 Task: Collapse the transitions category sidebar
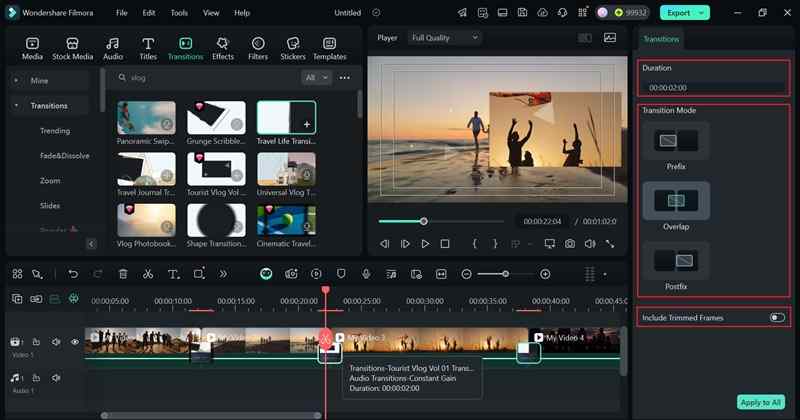91,244
